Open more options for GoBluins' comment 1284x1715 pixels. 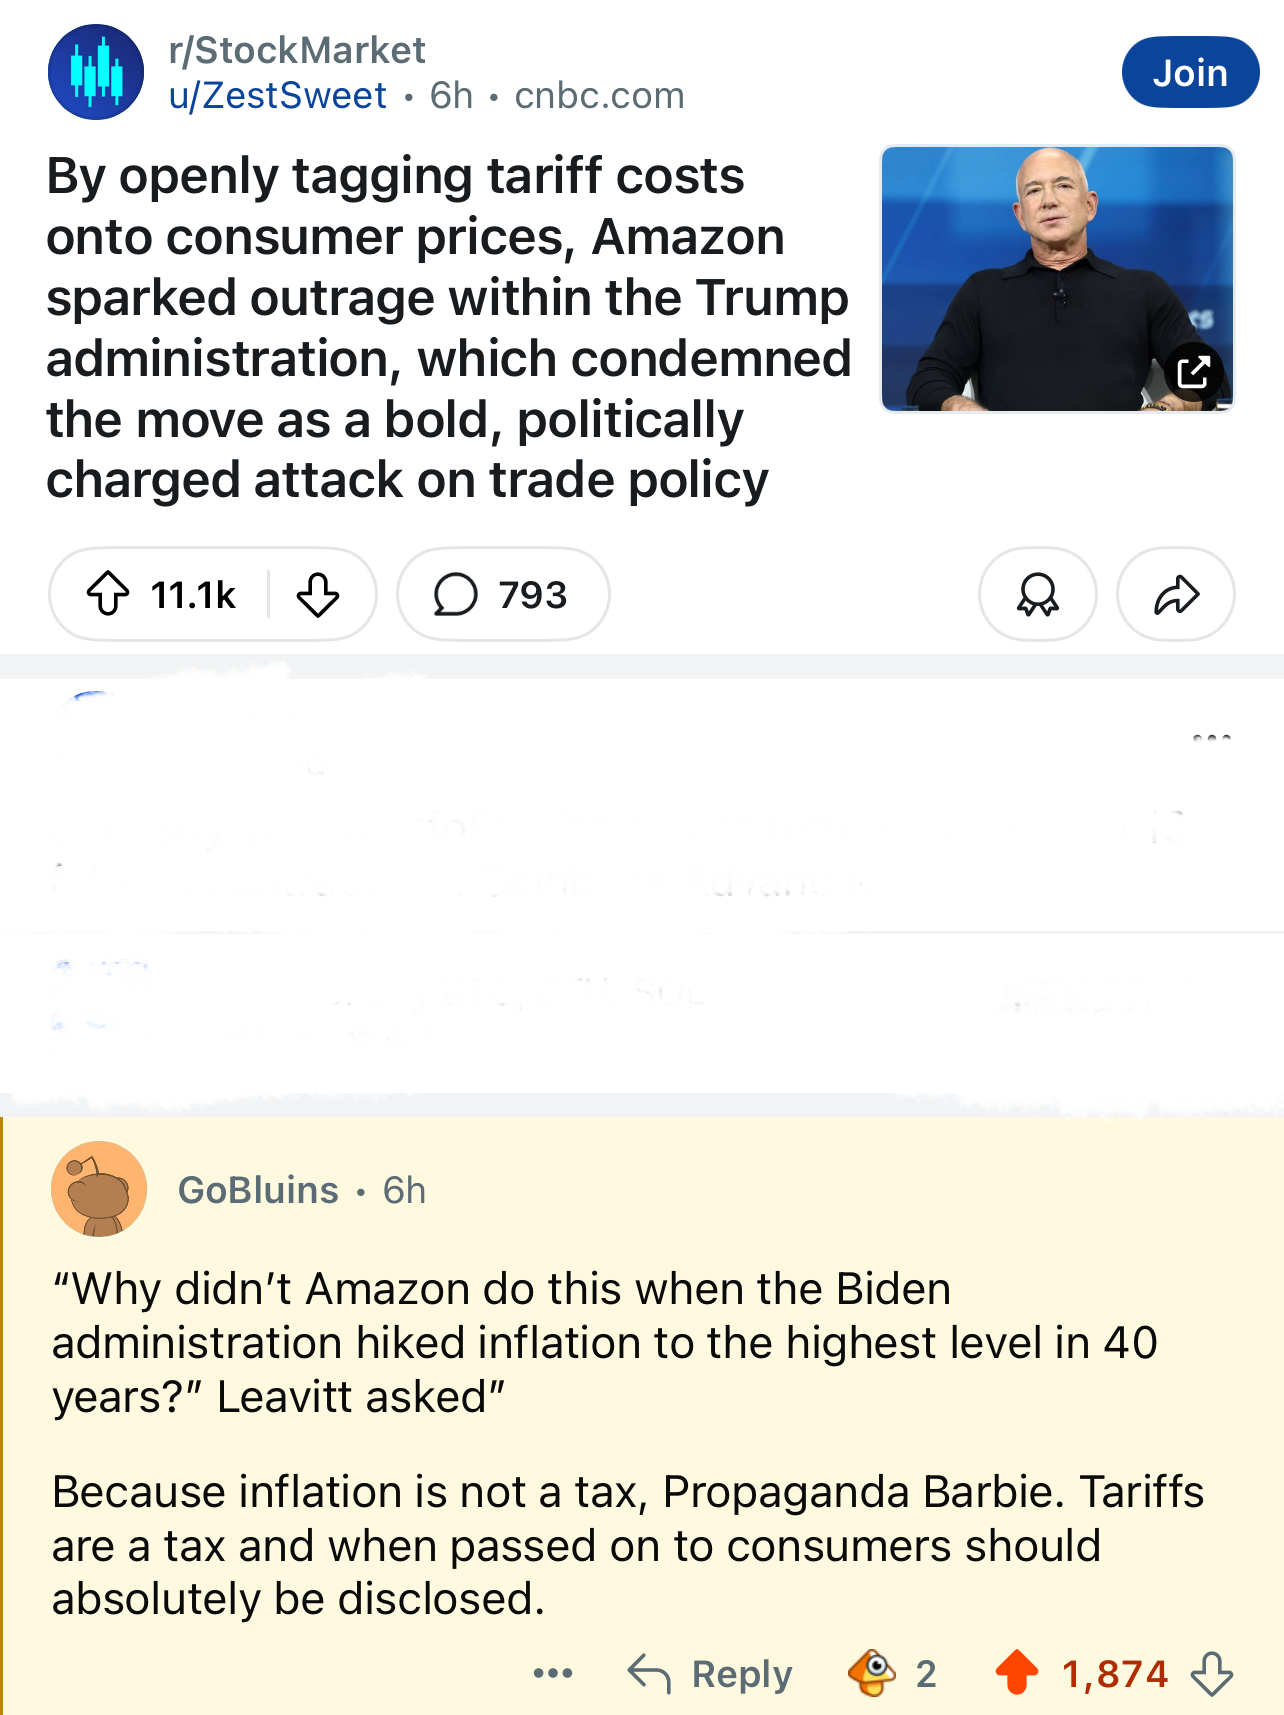553,1672
